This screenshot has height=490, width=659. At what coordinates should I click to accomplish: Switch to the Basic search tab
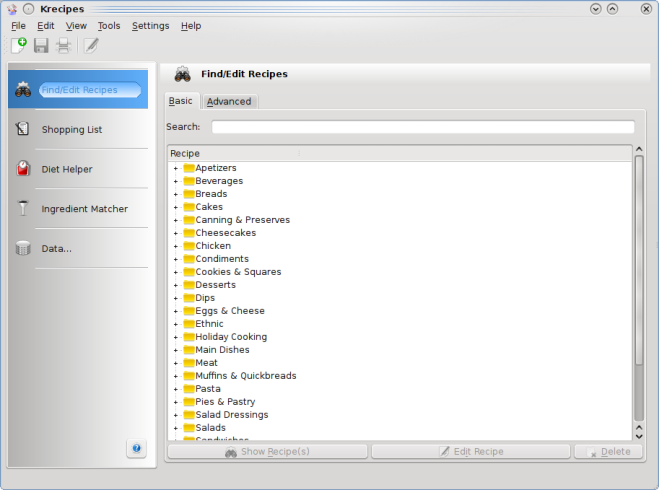pyautogui.click(x=181, y=101)
